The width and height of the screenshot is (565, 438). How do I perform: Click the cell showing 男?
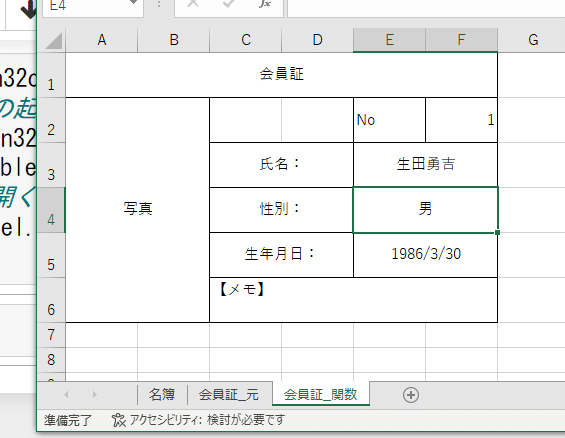(x=426, y=210)
